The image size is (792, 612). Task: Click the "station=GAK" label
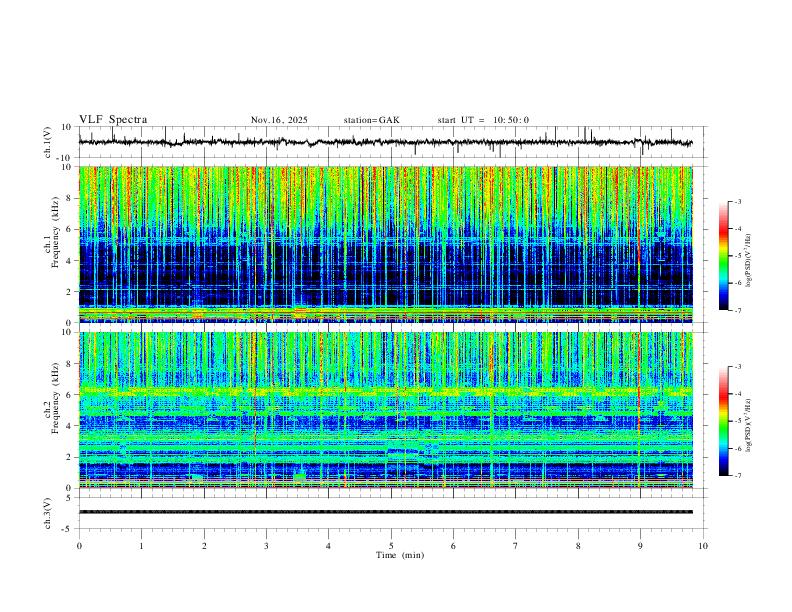click(371, 120)
